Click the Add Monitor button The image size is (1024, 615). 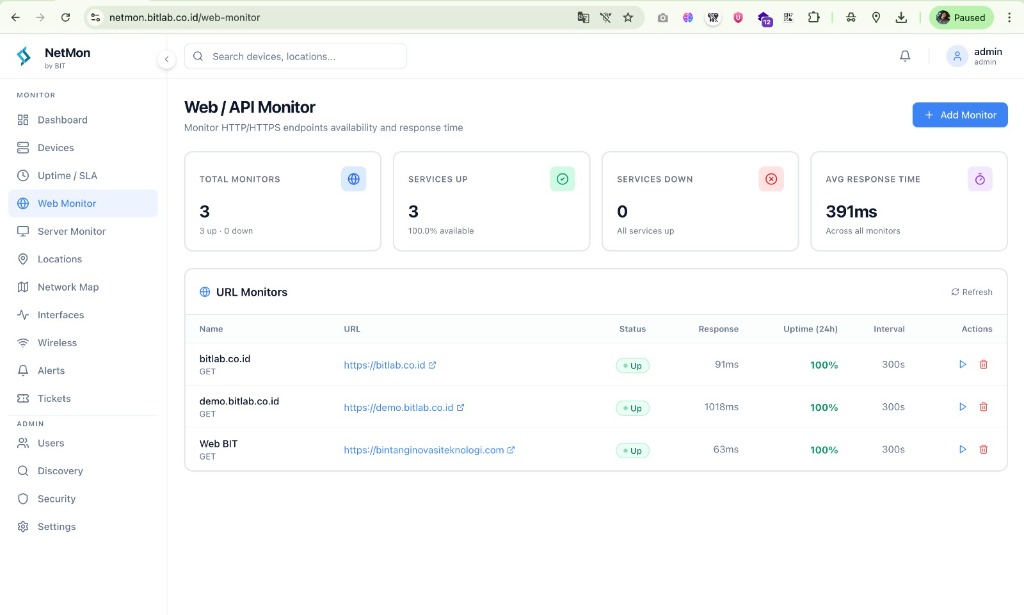coord(959,114)
